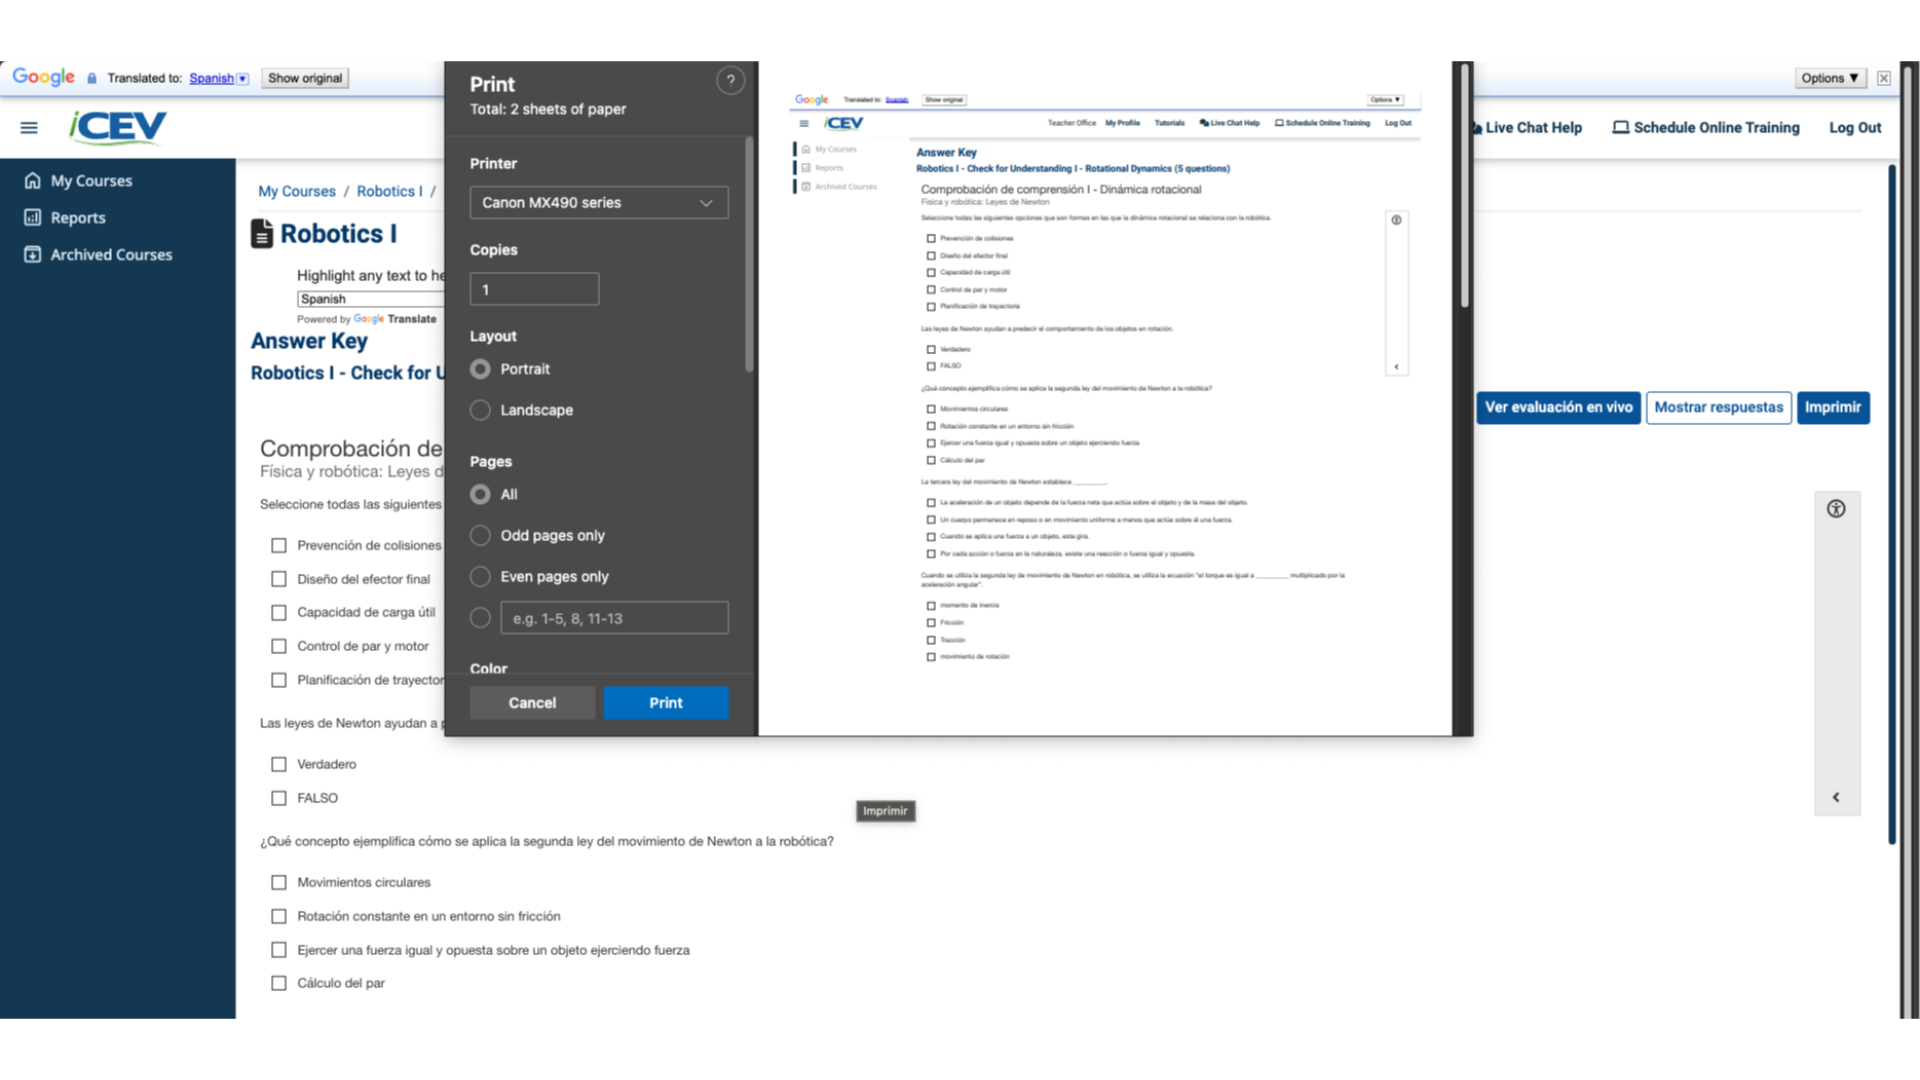The height and width of the screenshot is (1080, 1920).
Task: Select 'Odd pages only'
Action: coord(480,535)
